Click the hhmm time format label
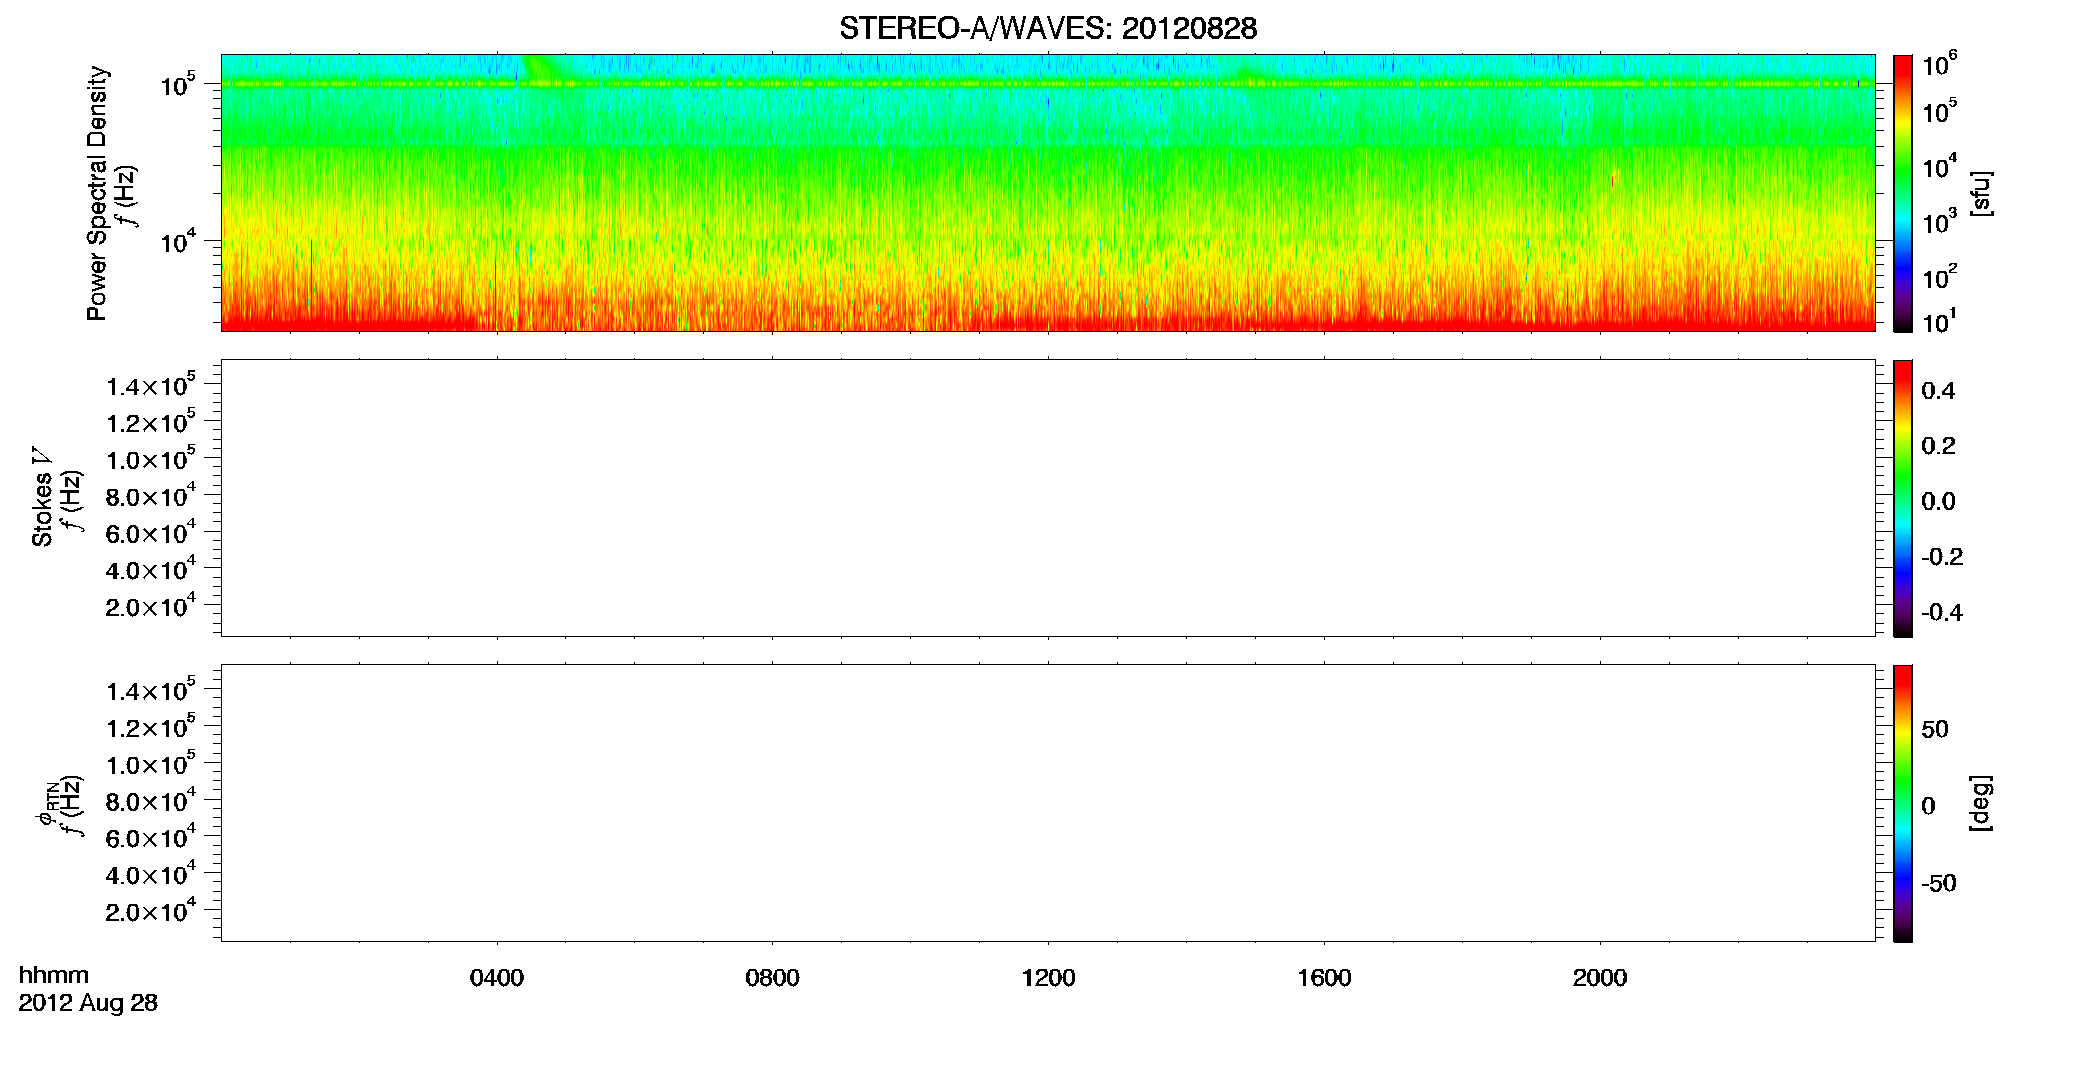 pyautogui.click(x=54, y=976)
